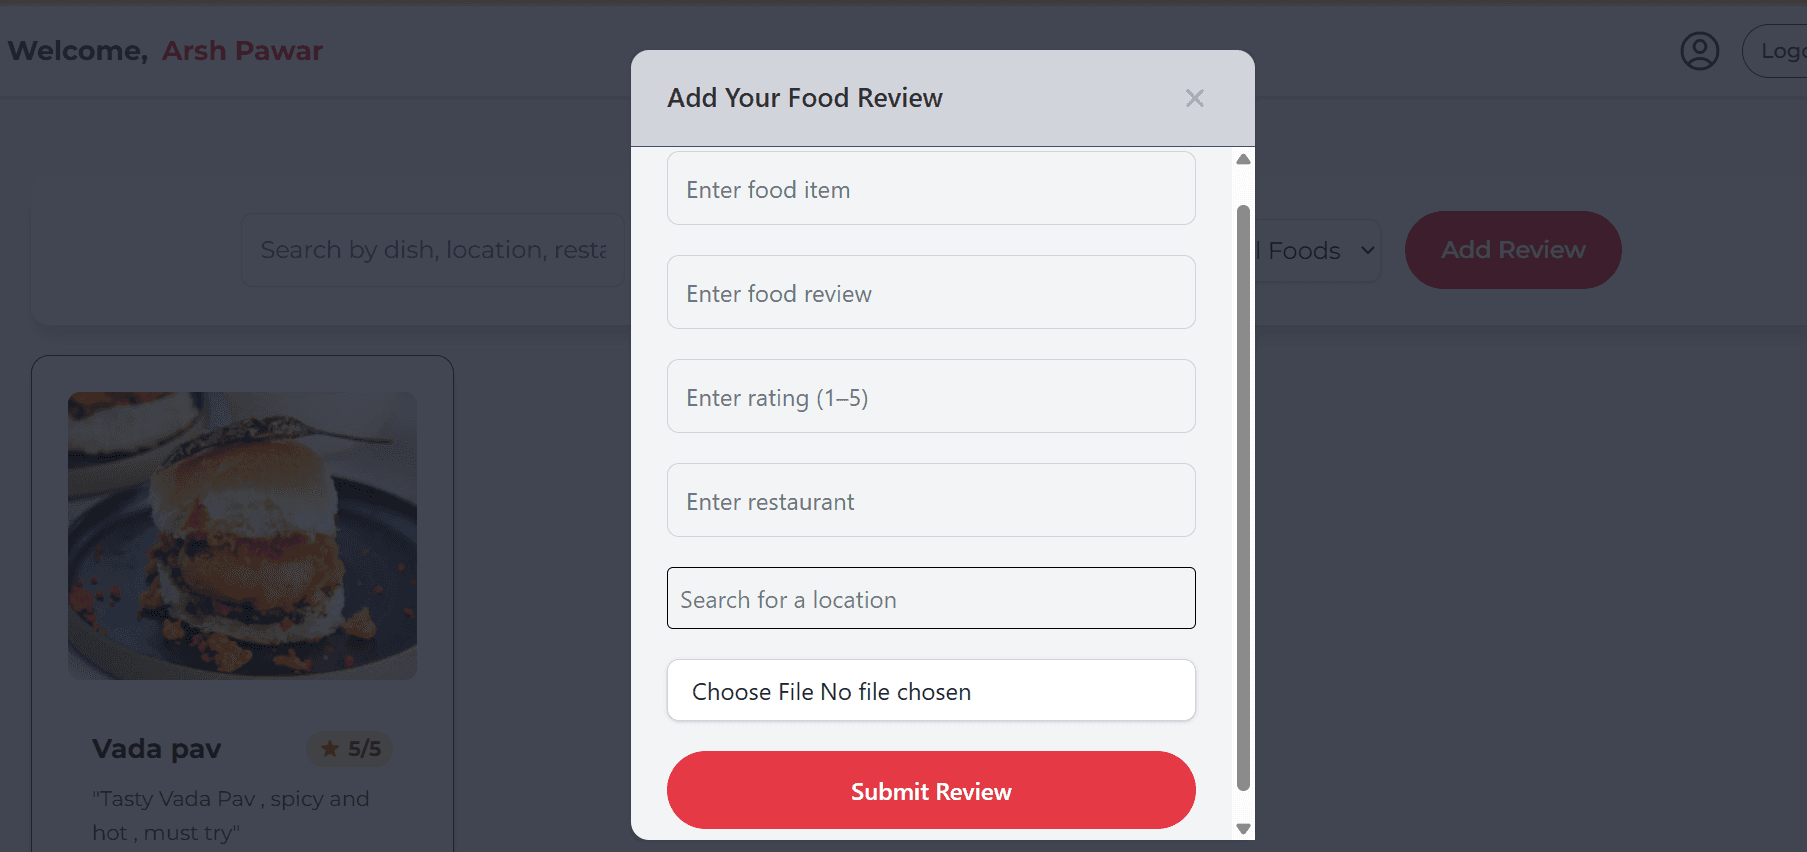Screen dimensions: 1807x852
Task: Click the Arsh Pawar username
Action: [242, 51]
